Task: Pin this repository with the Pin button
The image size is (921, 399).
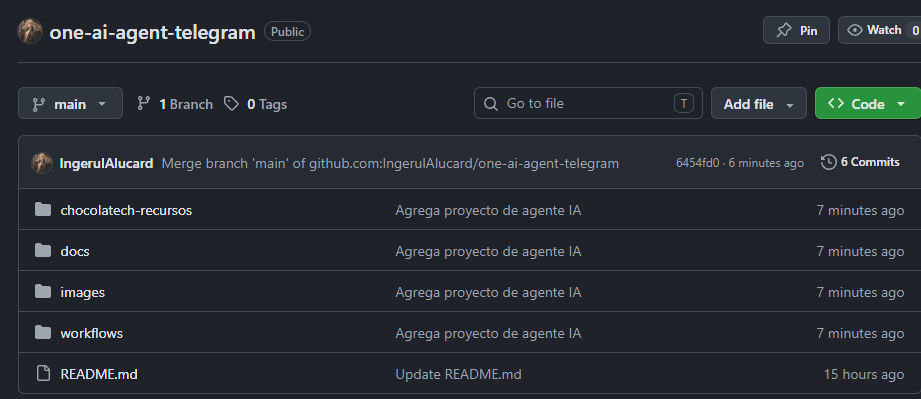Action: tap(796, 30)
